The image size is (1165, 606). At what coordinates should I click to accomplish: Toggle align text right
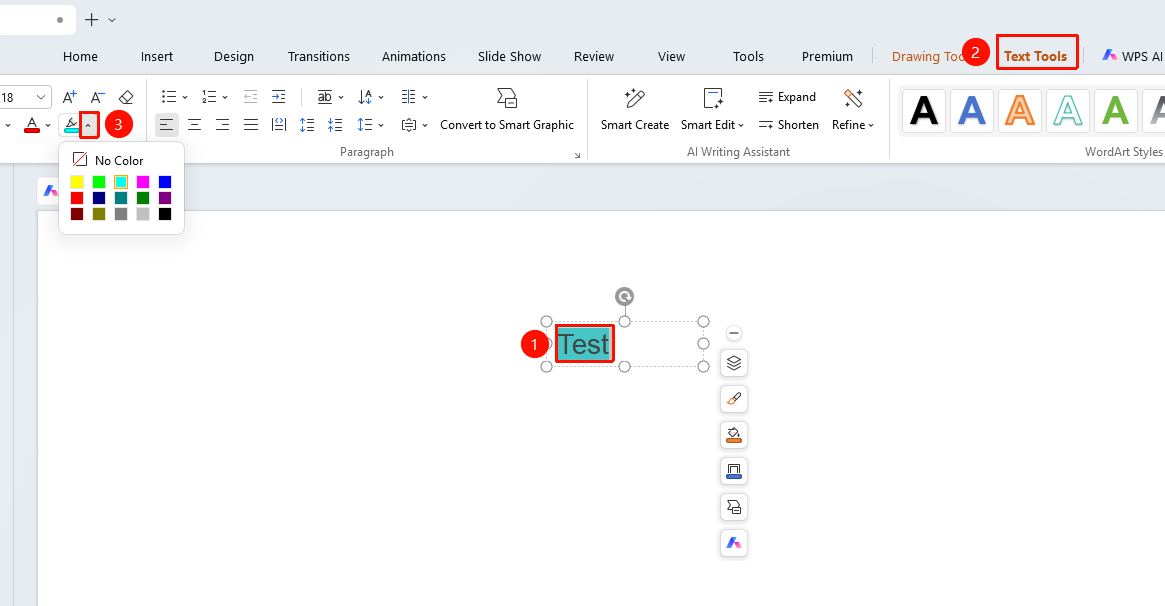coord(222,125)
